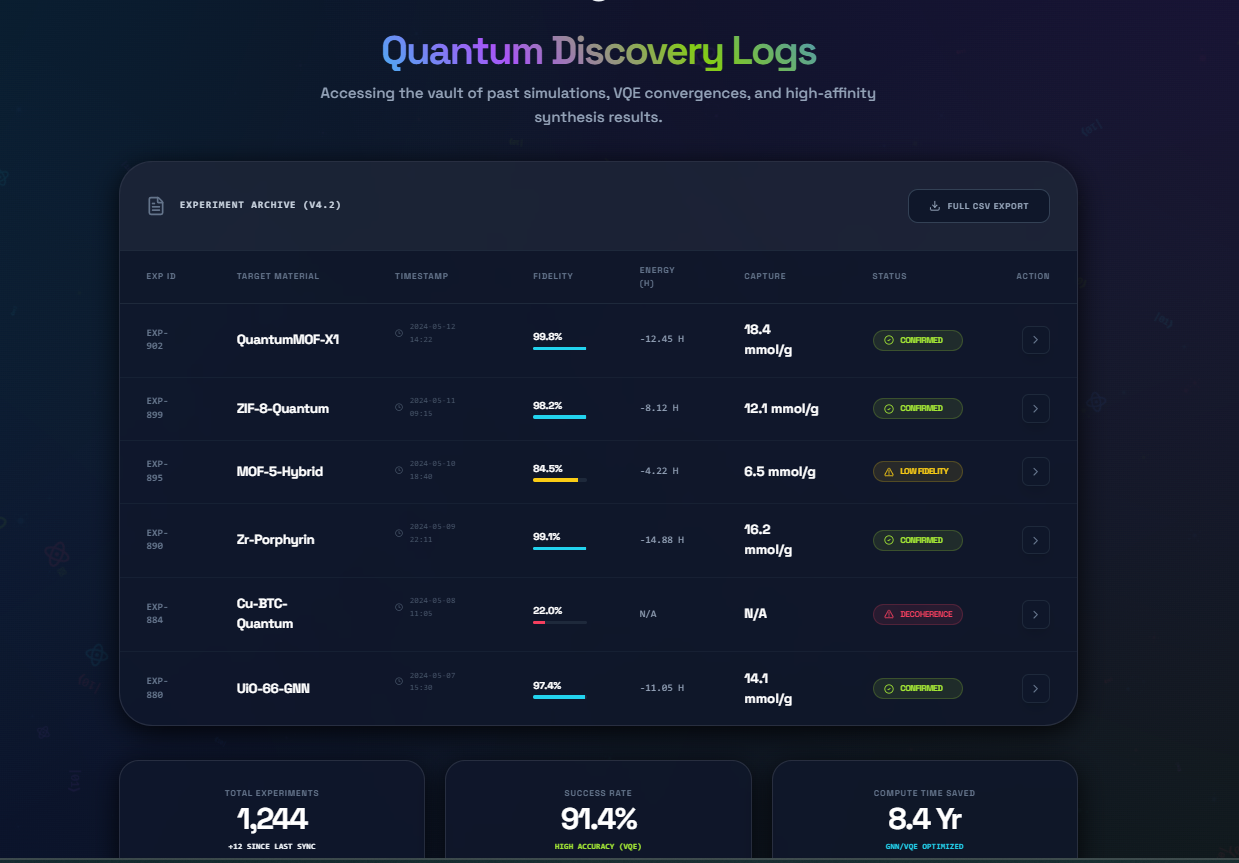Open details arrow for EXP-880 row
Image resolution: width=1239 pixels, height=863 pixels.
[x=1035, y=688]
